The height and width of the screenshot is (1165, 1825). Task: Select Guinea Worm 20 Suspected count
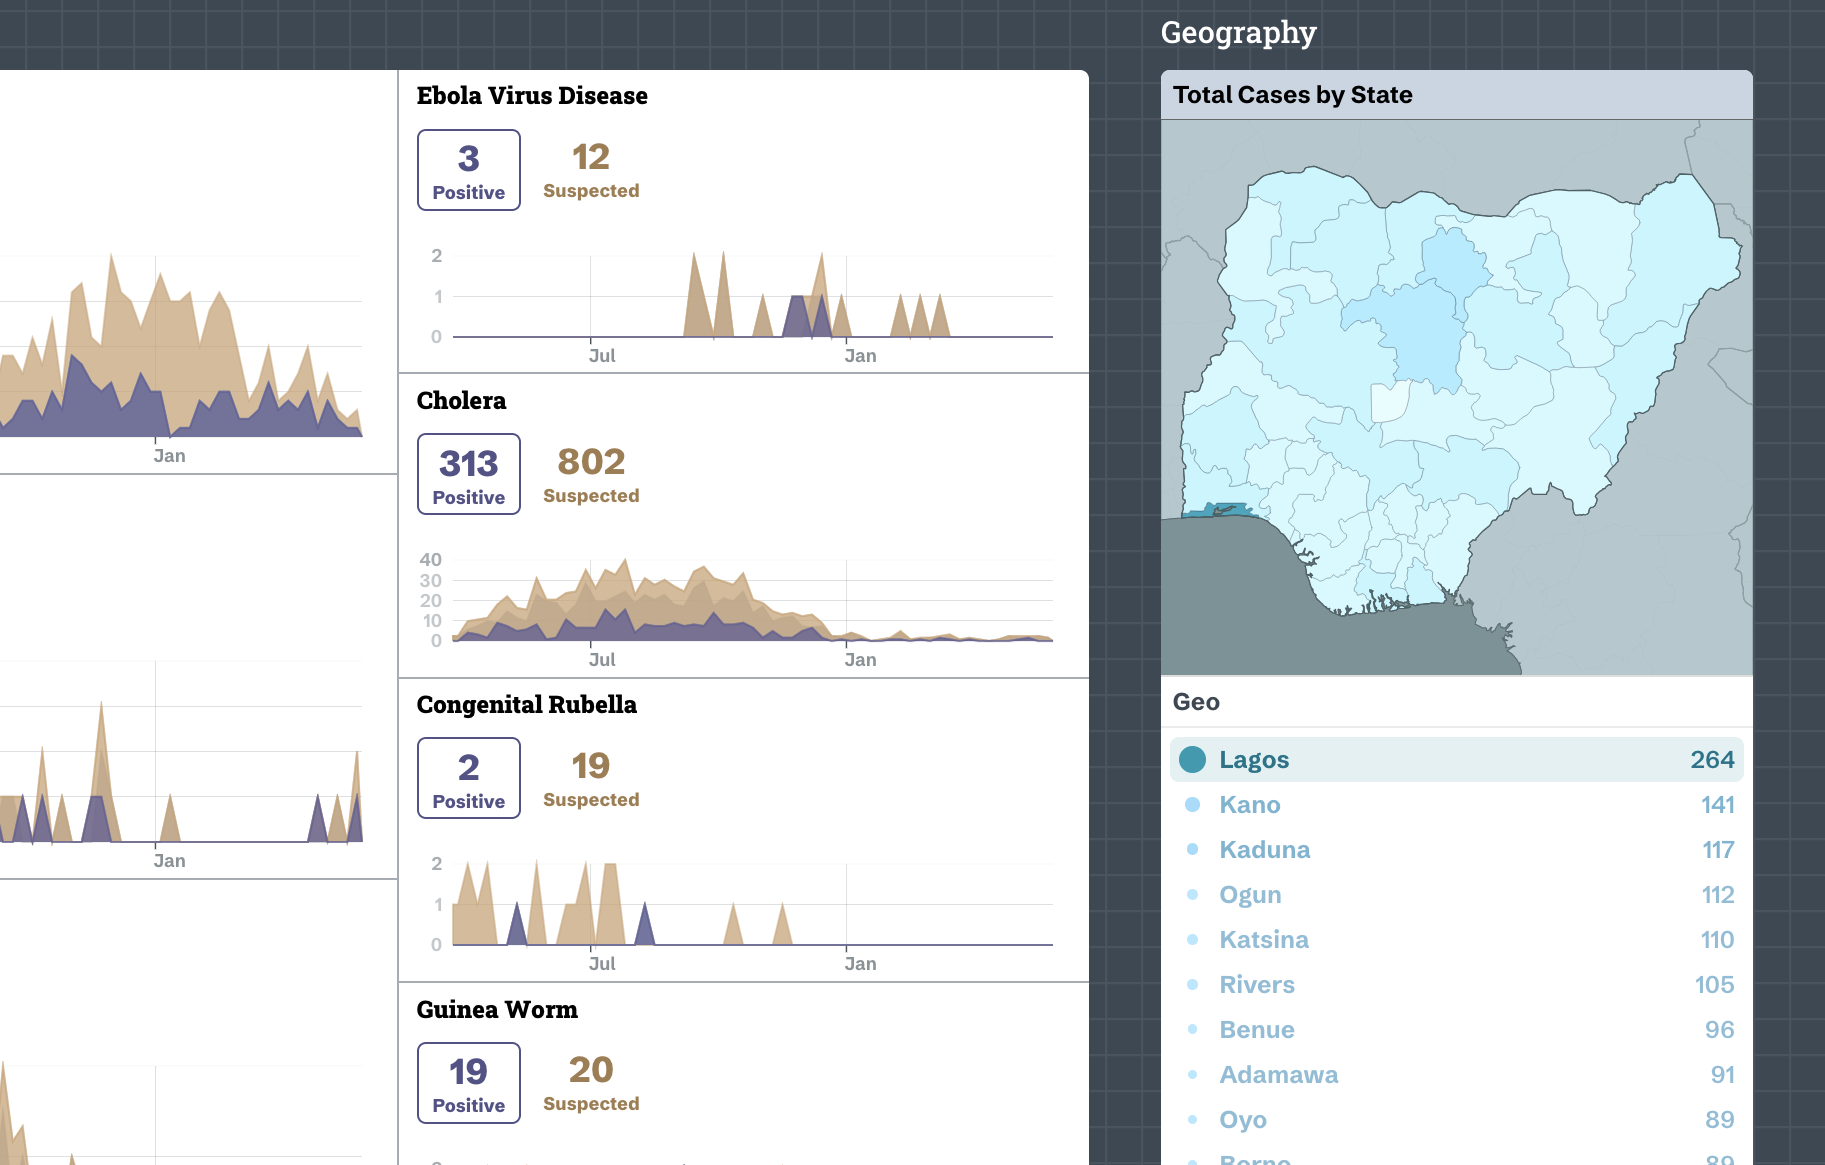[591, 1083]
